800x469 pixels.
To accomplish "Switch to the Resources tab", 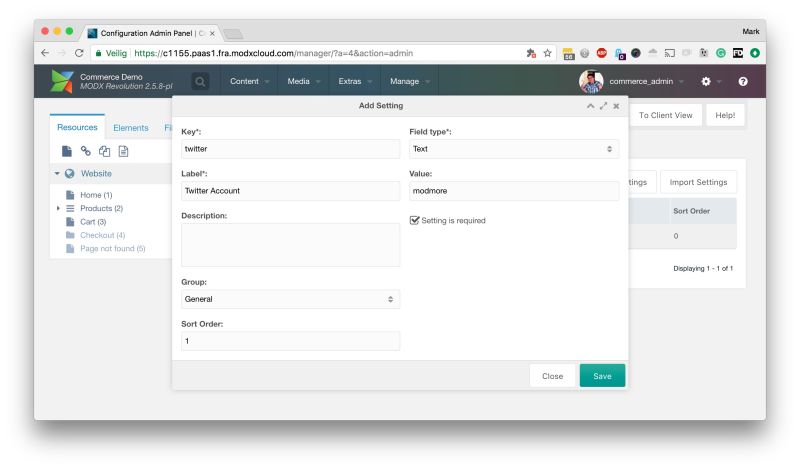I will (x=77, y=127).
